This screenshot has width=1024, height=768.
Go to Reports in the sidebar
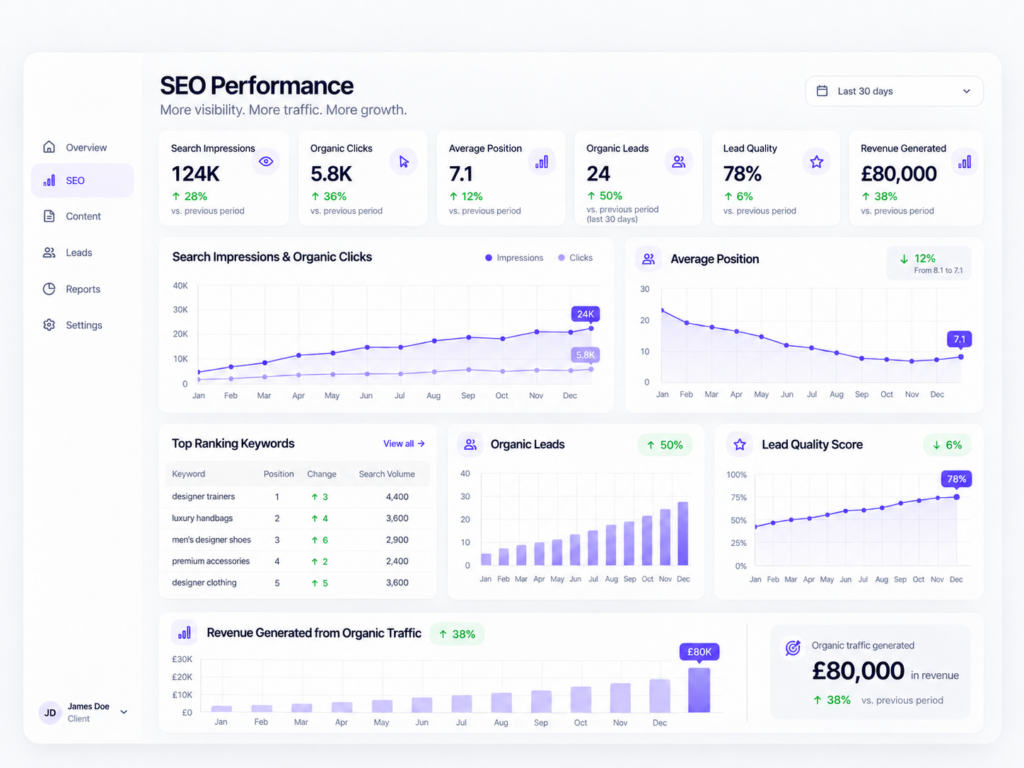(x=82, y=289)
